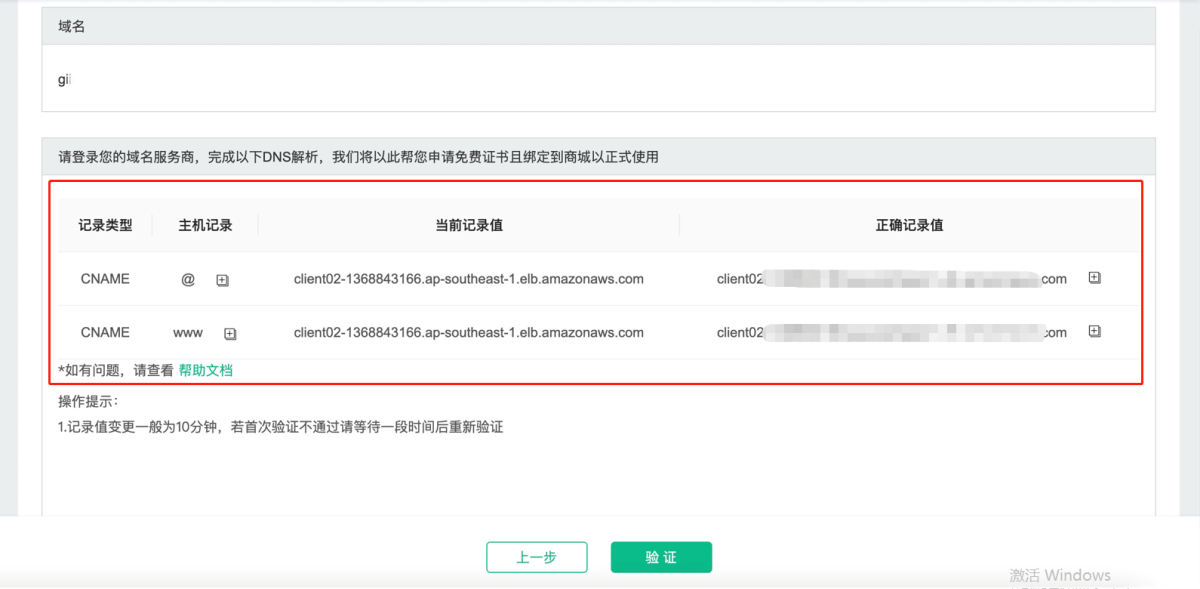Click the 上一步 button
The image size is (1200, 589).
(536, 557)
